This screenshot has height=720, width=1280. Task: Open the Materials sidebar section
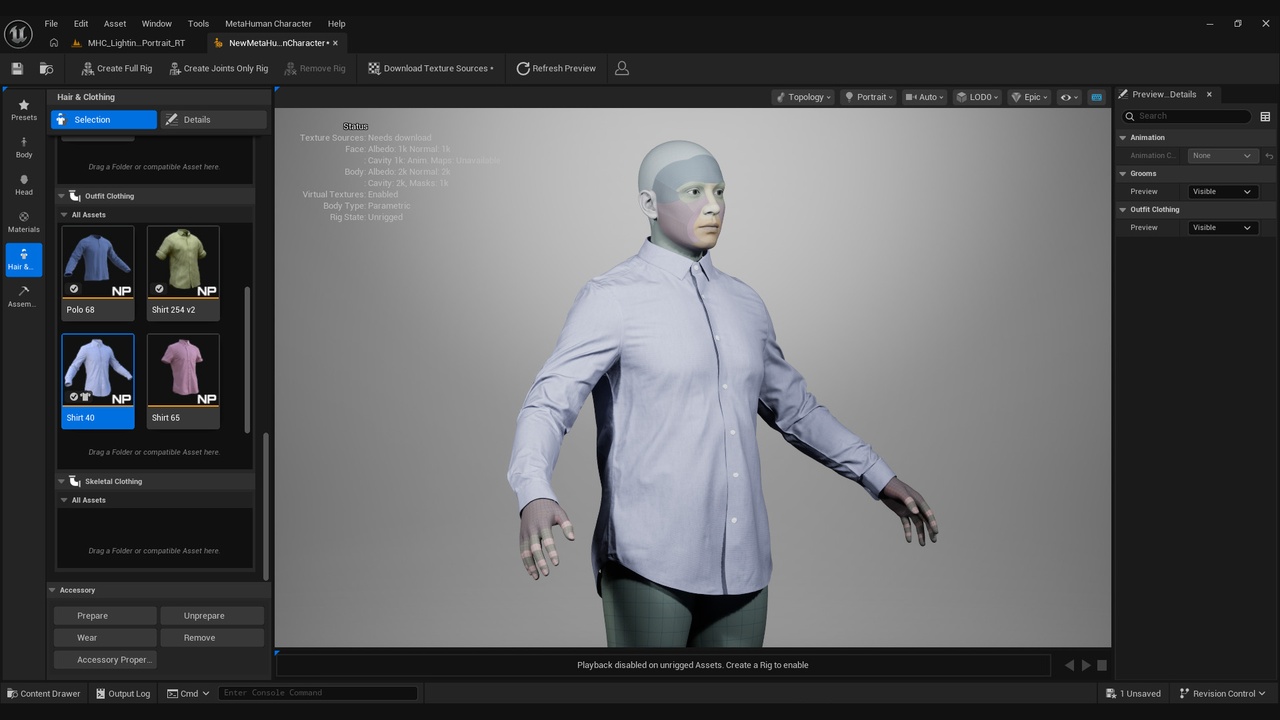click(x=24, y=222)
